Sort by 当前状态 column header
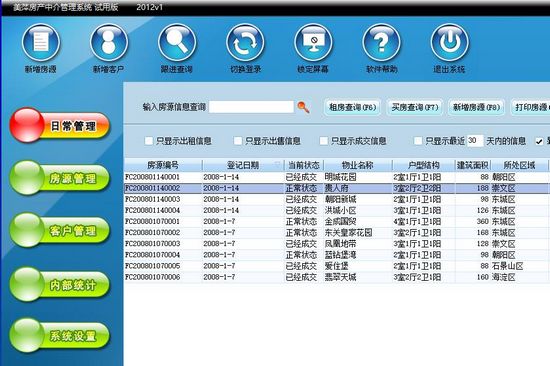Viewport: 550px width, 366px height. 303,165
